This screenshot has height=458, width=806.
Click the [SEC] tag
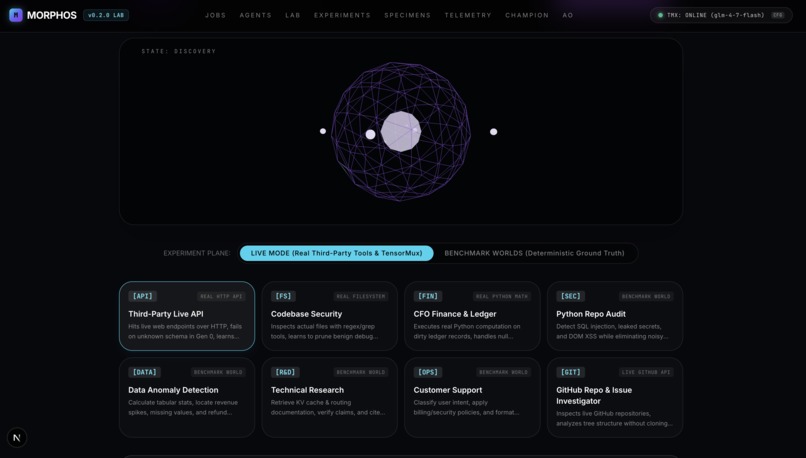coord(571,296)
